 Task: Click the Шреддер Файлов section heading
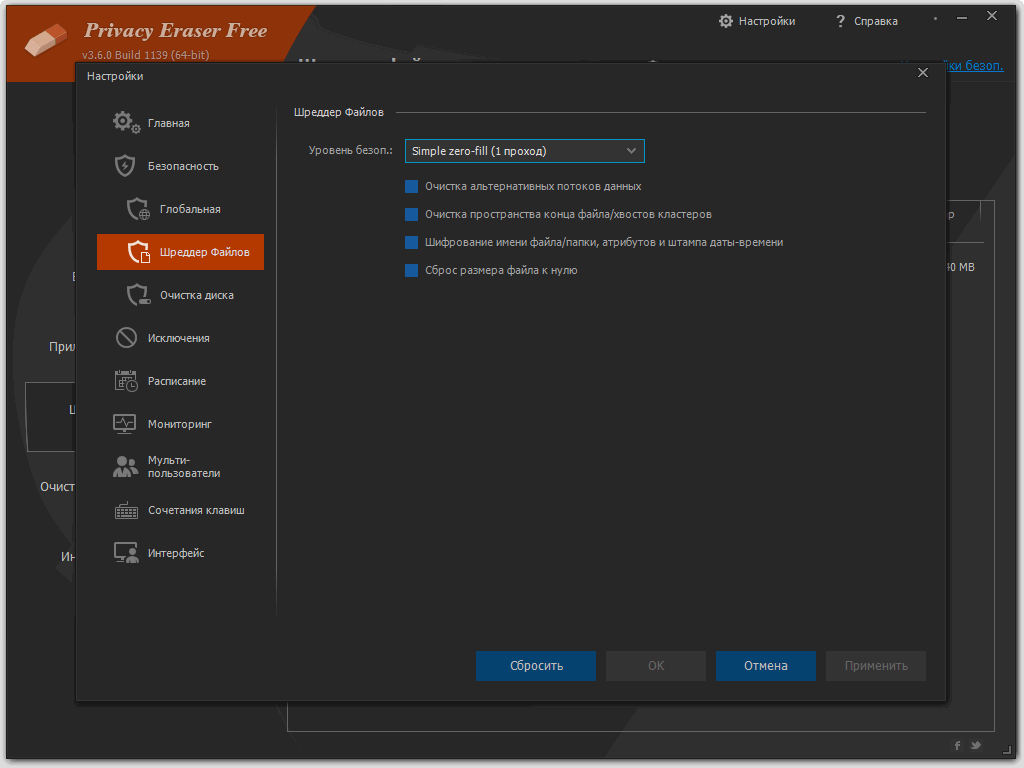pos(338,112)
